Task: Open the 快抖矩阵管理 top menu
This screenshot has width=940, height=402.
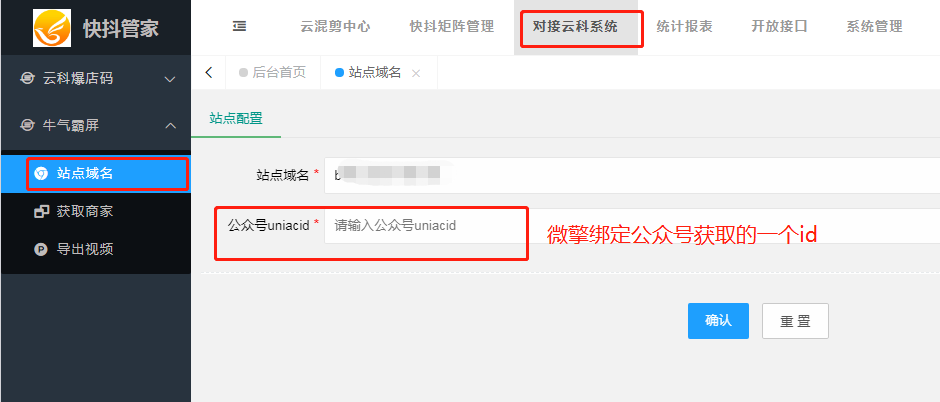Action: click(x=451, y=26)
